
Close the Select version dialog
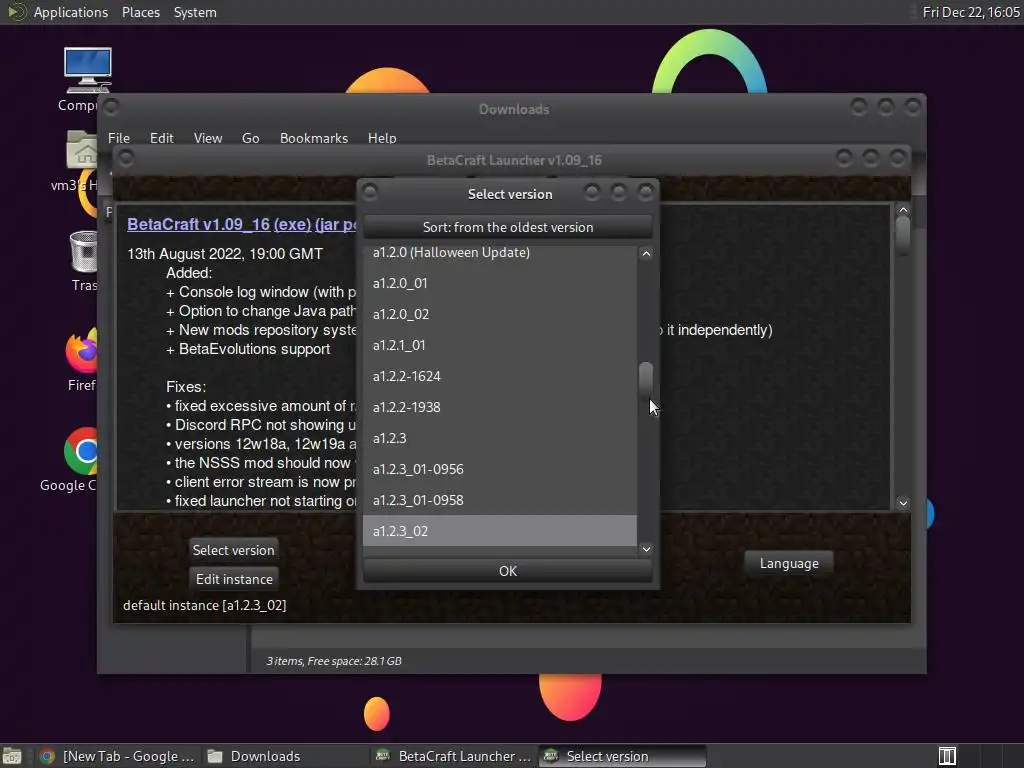(645, 192)
